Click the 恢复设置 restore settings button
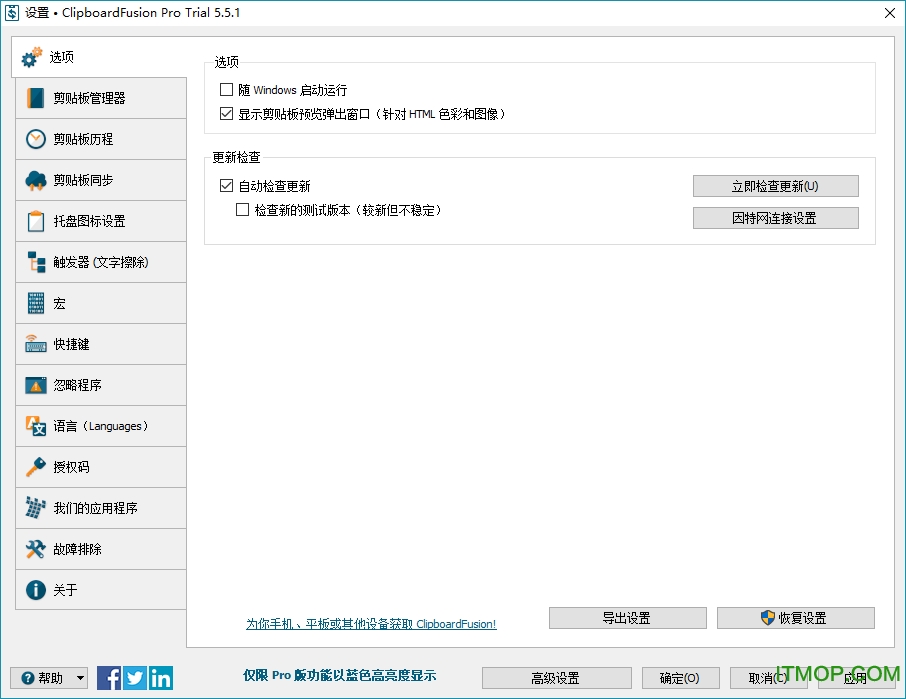The height and width of the screenshot is (699, 906). 796,618
